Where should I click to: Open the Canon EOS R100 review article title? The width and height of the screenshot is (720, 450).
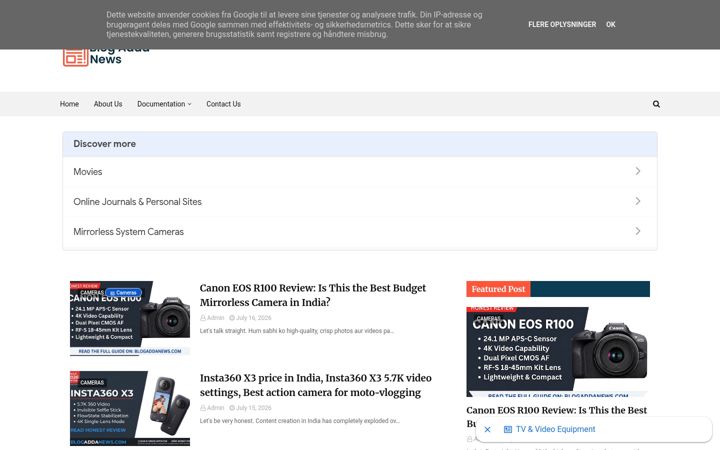click(313, 295)
